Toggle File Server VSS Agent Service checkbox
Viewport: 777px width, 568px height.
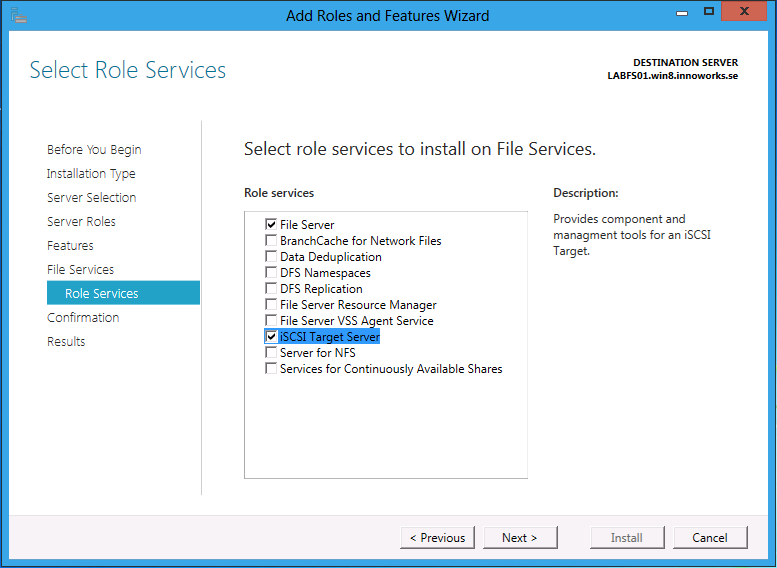[271, 320]
